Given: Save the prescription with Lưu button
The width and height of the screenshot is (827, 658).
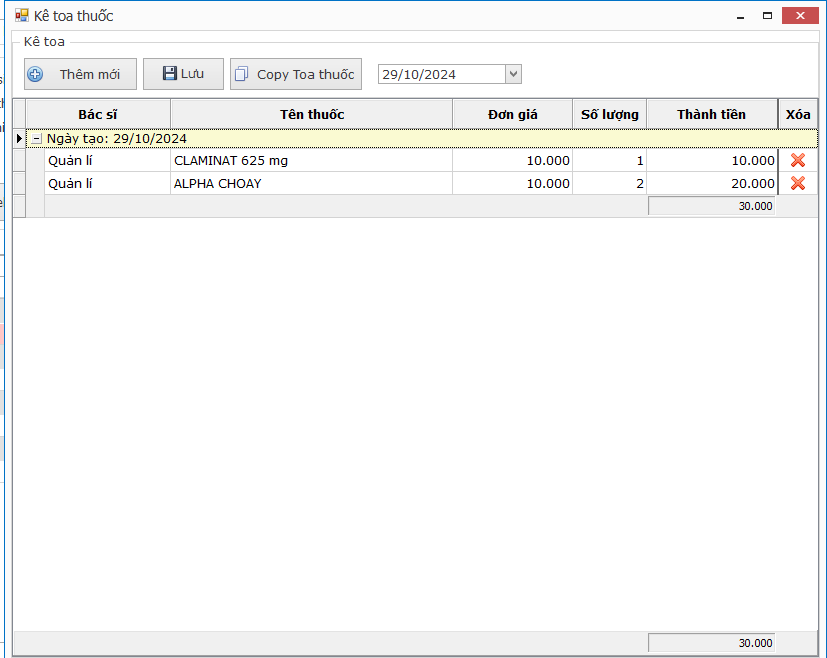Looking at the screenshot, I should [183, 74].
